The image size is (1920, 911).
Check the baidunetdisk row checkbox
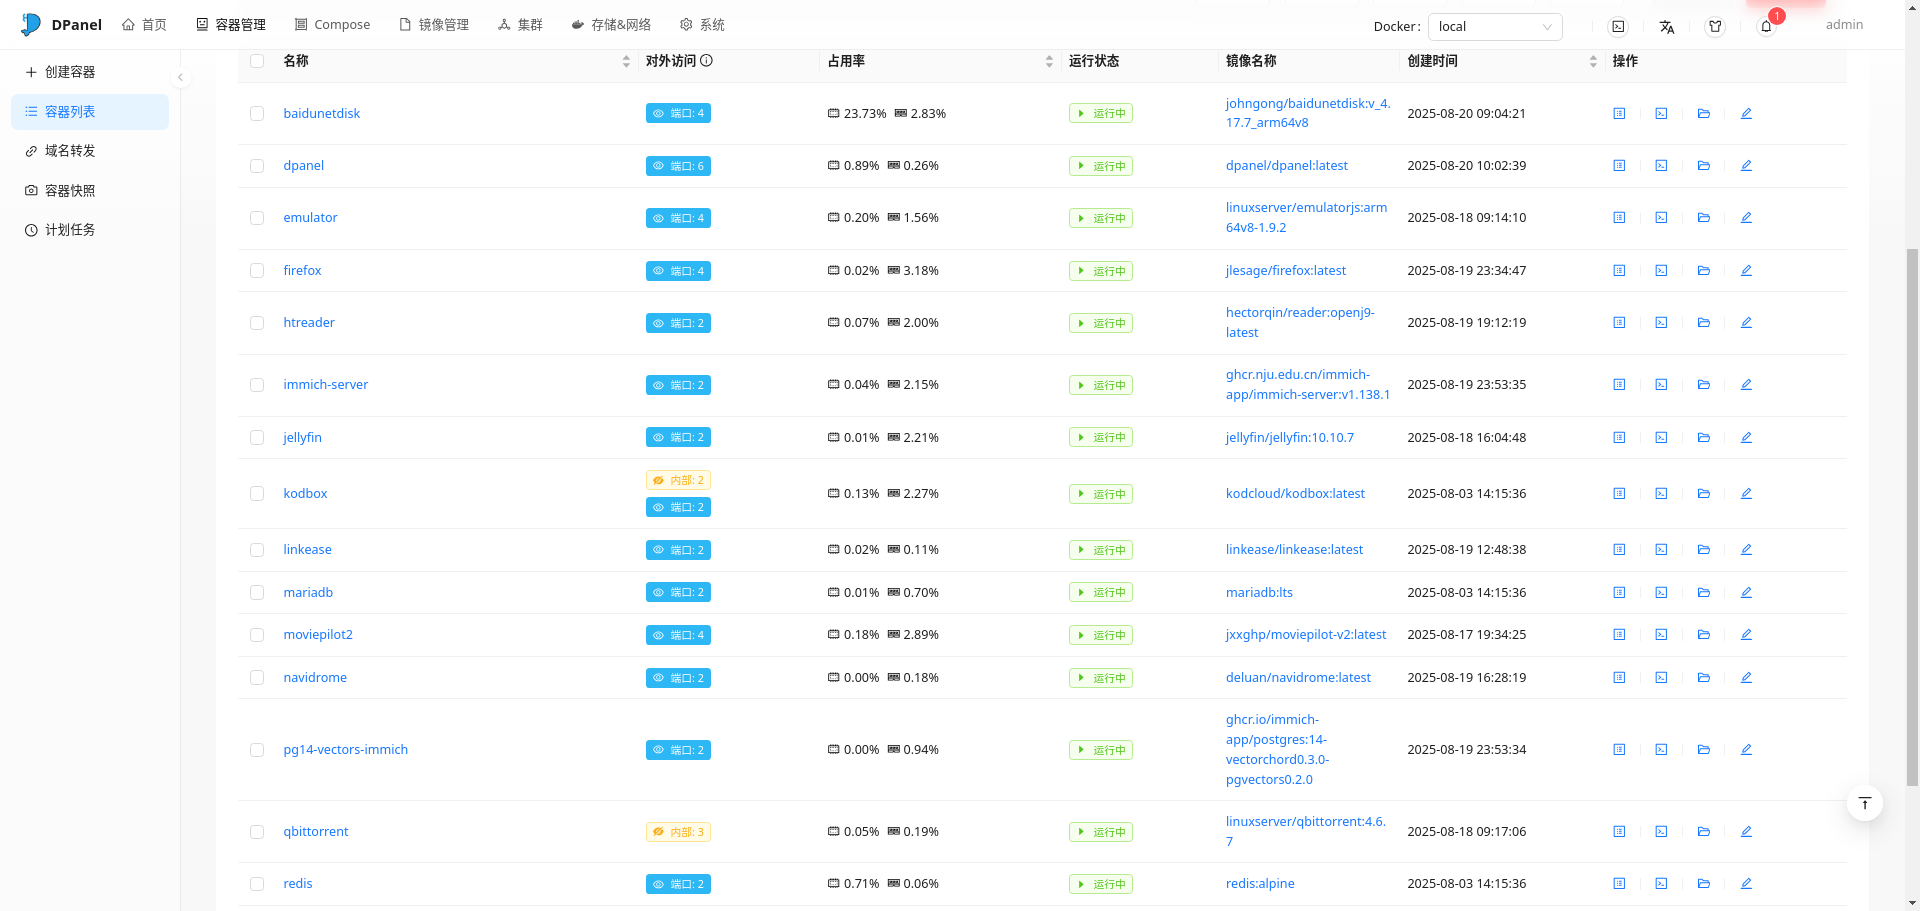pos(257,114)
